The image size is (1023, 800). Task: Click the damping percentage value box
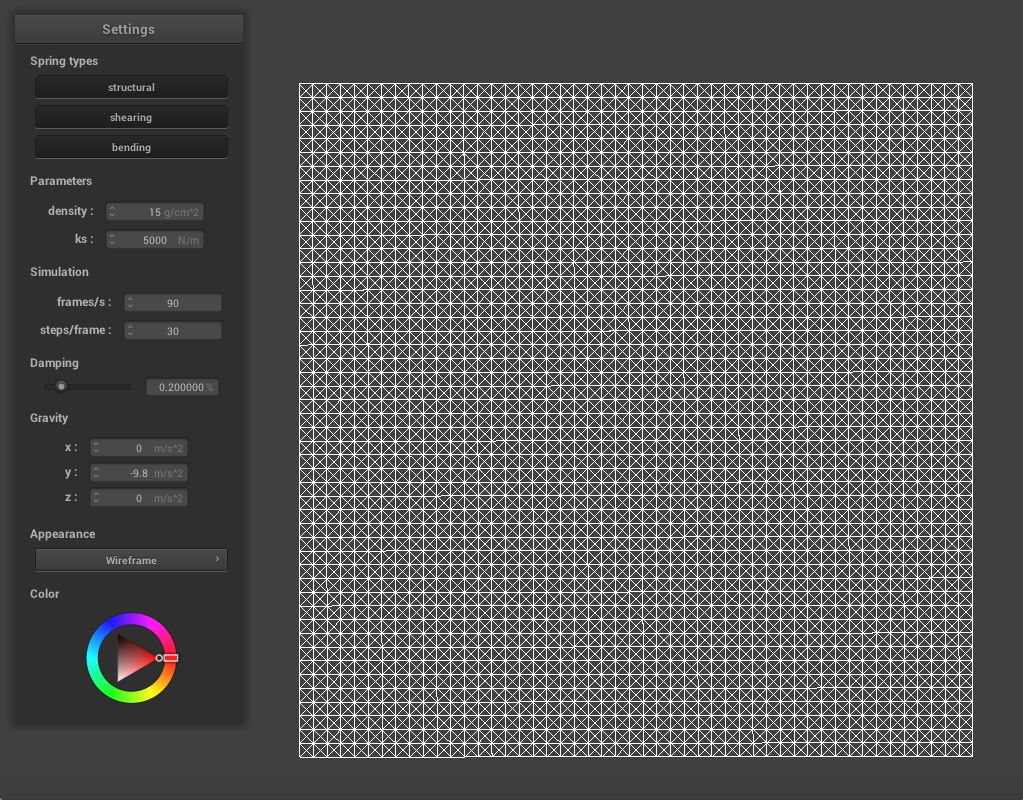click(x=182, y=387)
